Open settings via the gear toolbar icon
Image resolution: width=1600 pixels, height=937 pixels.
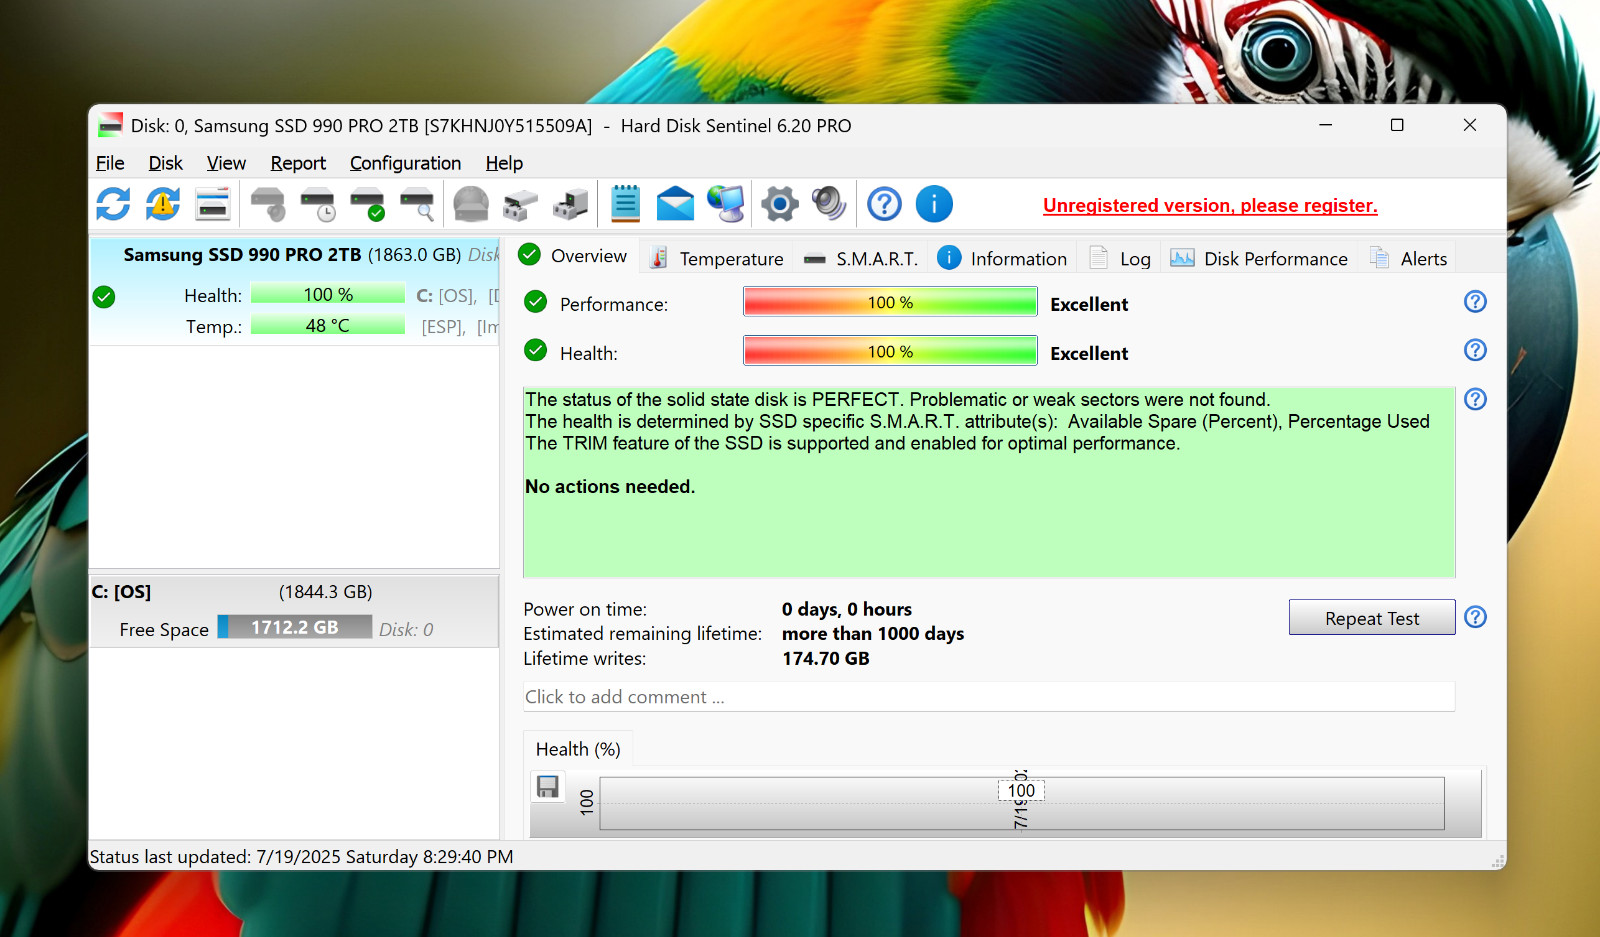pyautogui.click(x=780, y=204)
